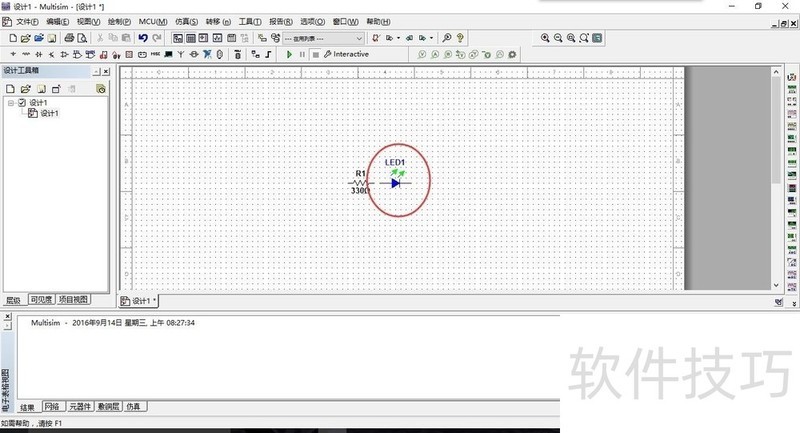Viewport: 800px width, 433px height.
Task: Click the New file icon in main toolbar
Action: 13,38
